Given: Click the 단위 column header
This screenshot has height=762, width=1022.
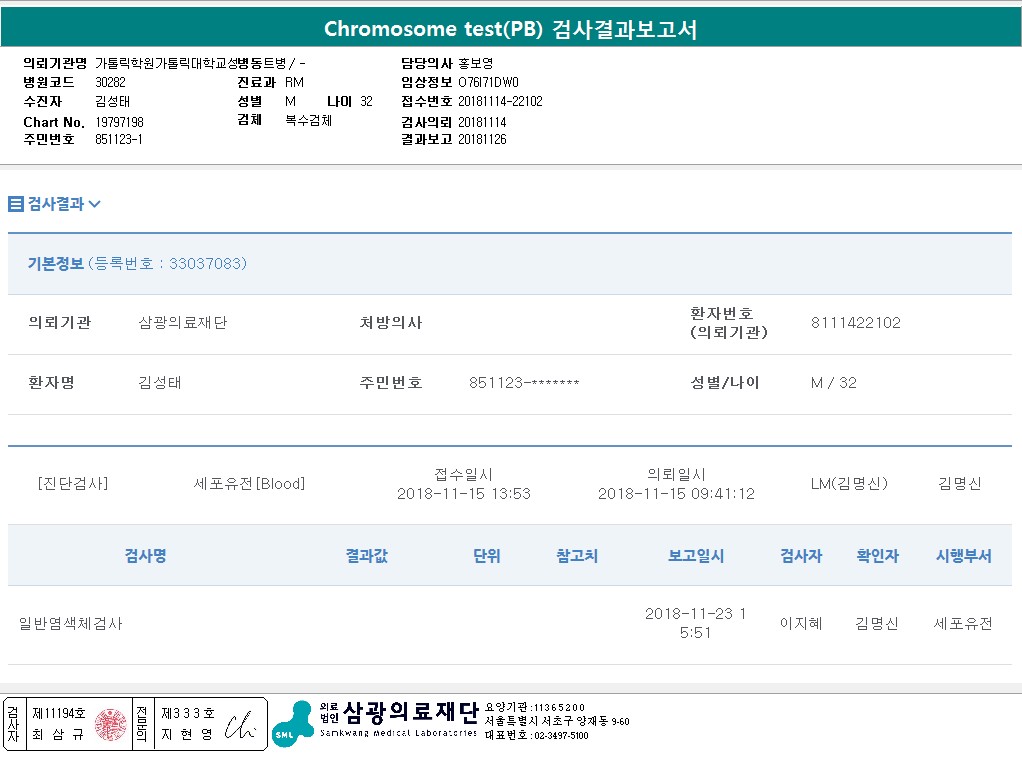Looking at the screenshot, I should pos(486,556).
